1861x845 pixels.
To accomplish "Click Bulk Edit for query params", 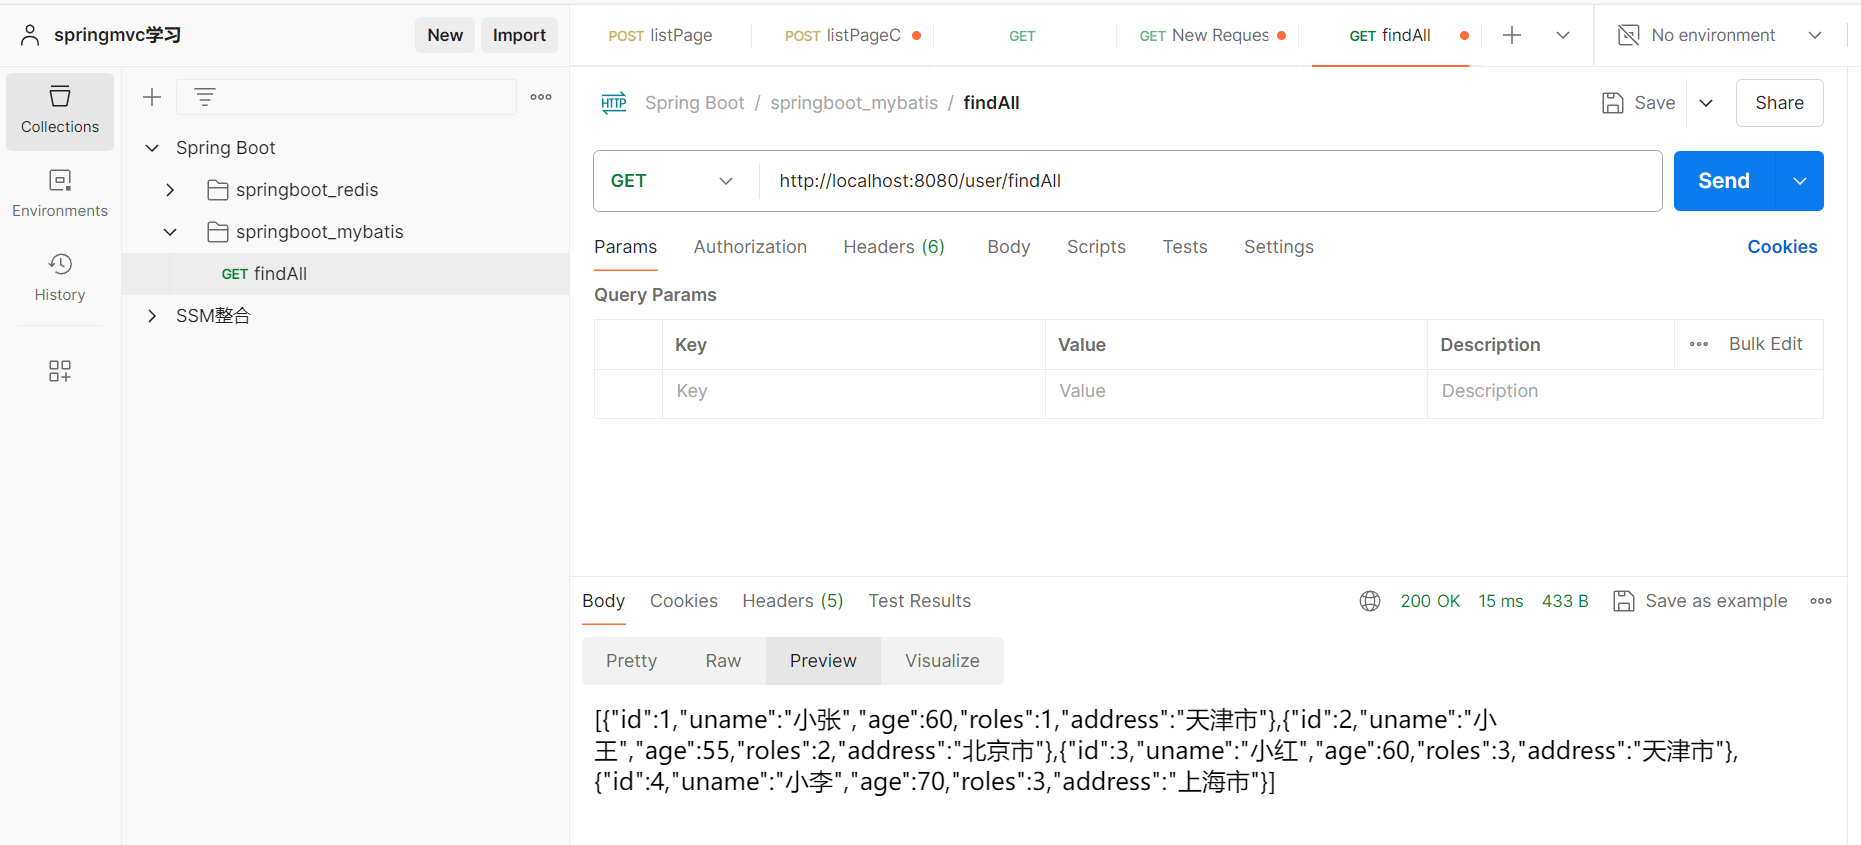I will (1765, 344).
